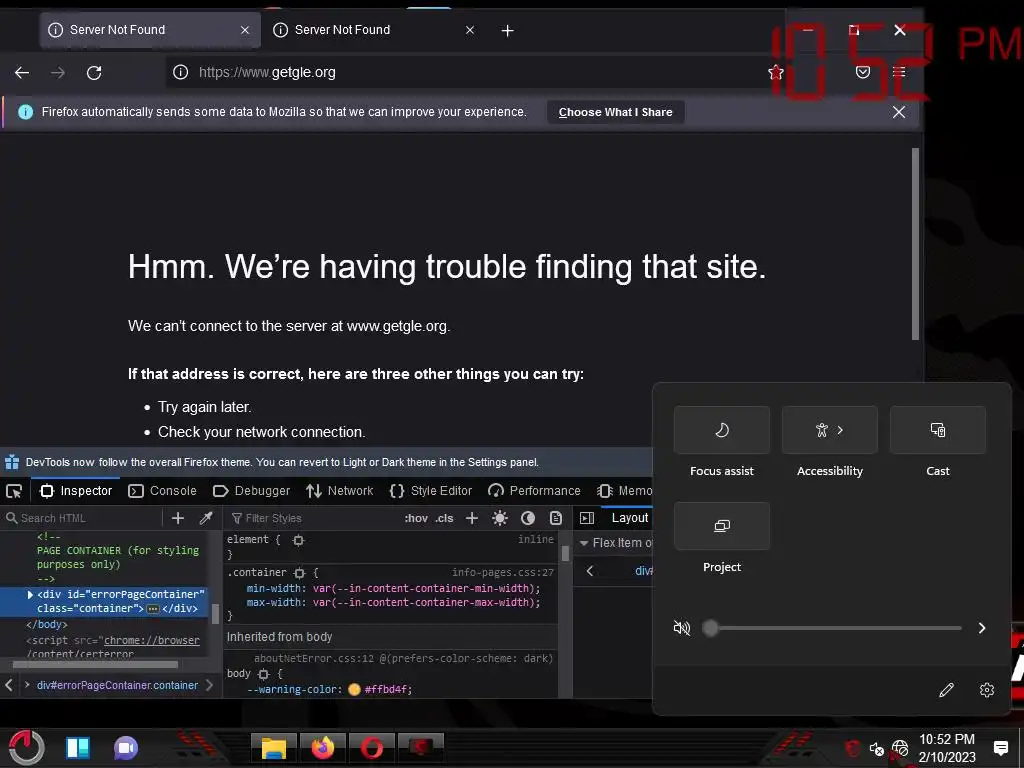Pick a color with the eyedropper

tap(206, 519)
